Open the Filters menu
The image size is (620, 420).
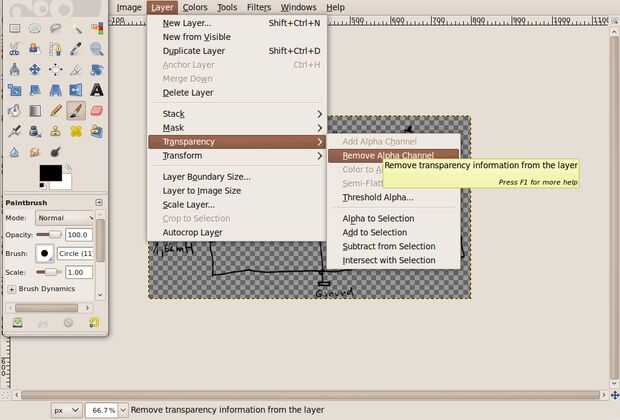259,7
